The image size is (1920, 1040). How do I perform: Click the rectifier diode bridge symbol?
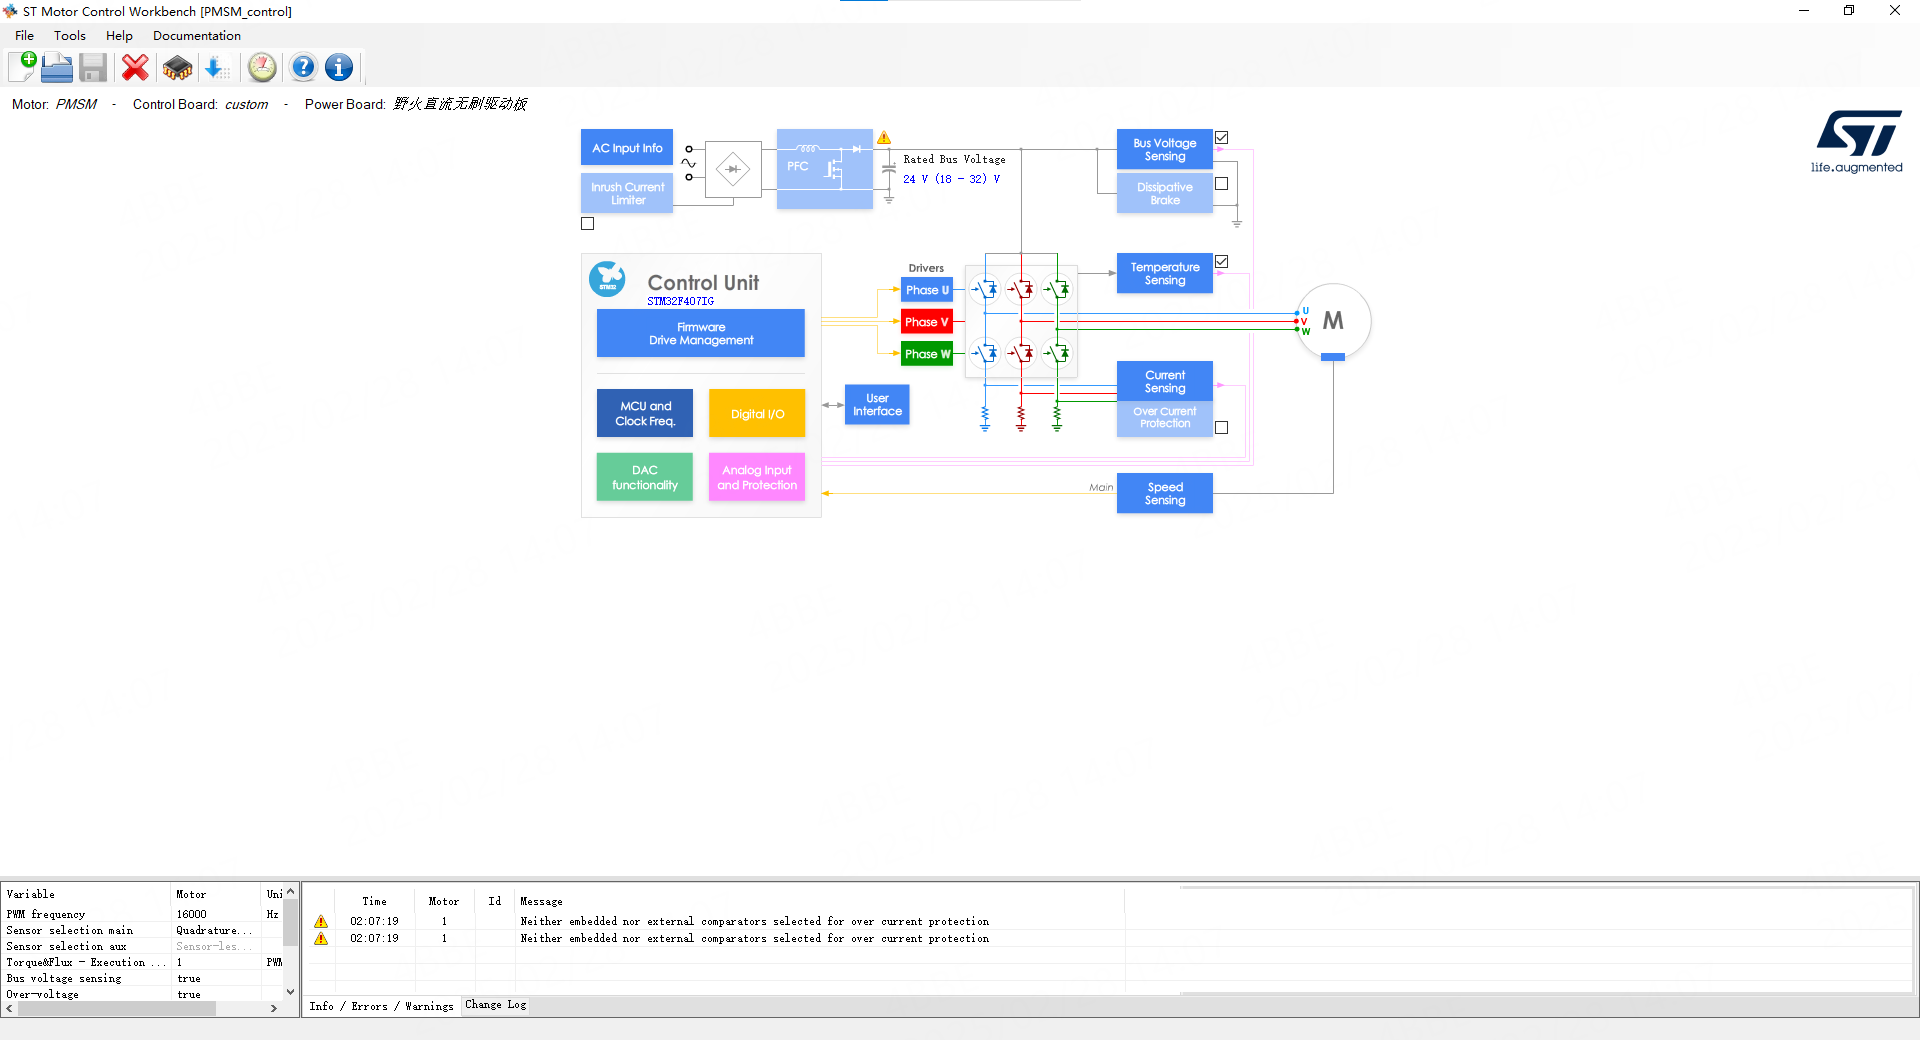click(733, 169)
